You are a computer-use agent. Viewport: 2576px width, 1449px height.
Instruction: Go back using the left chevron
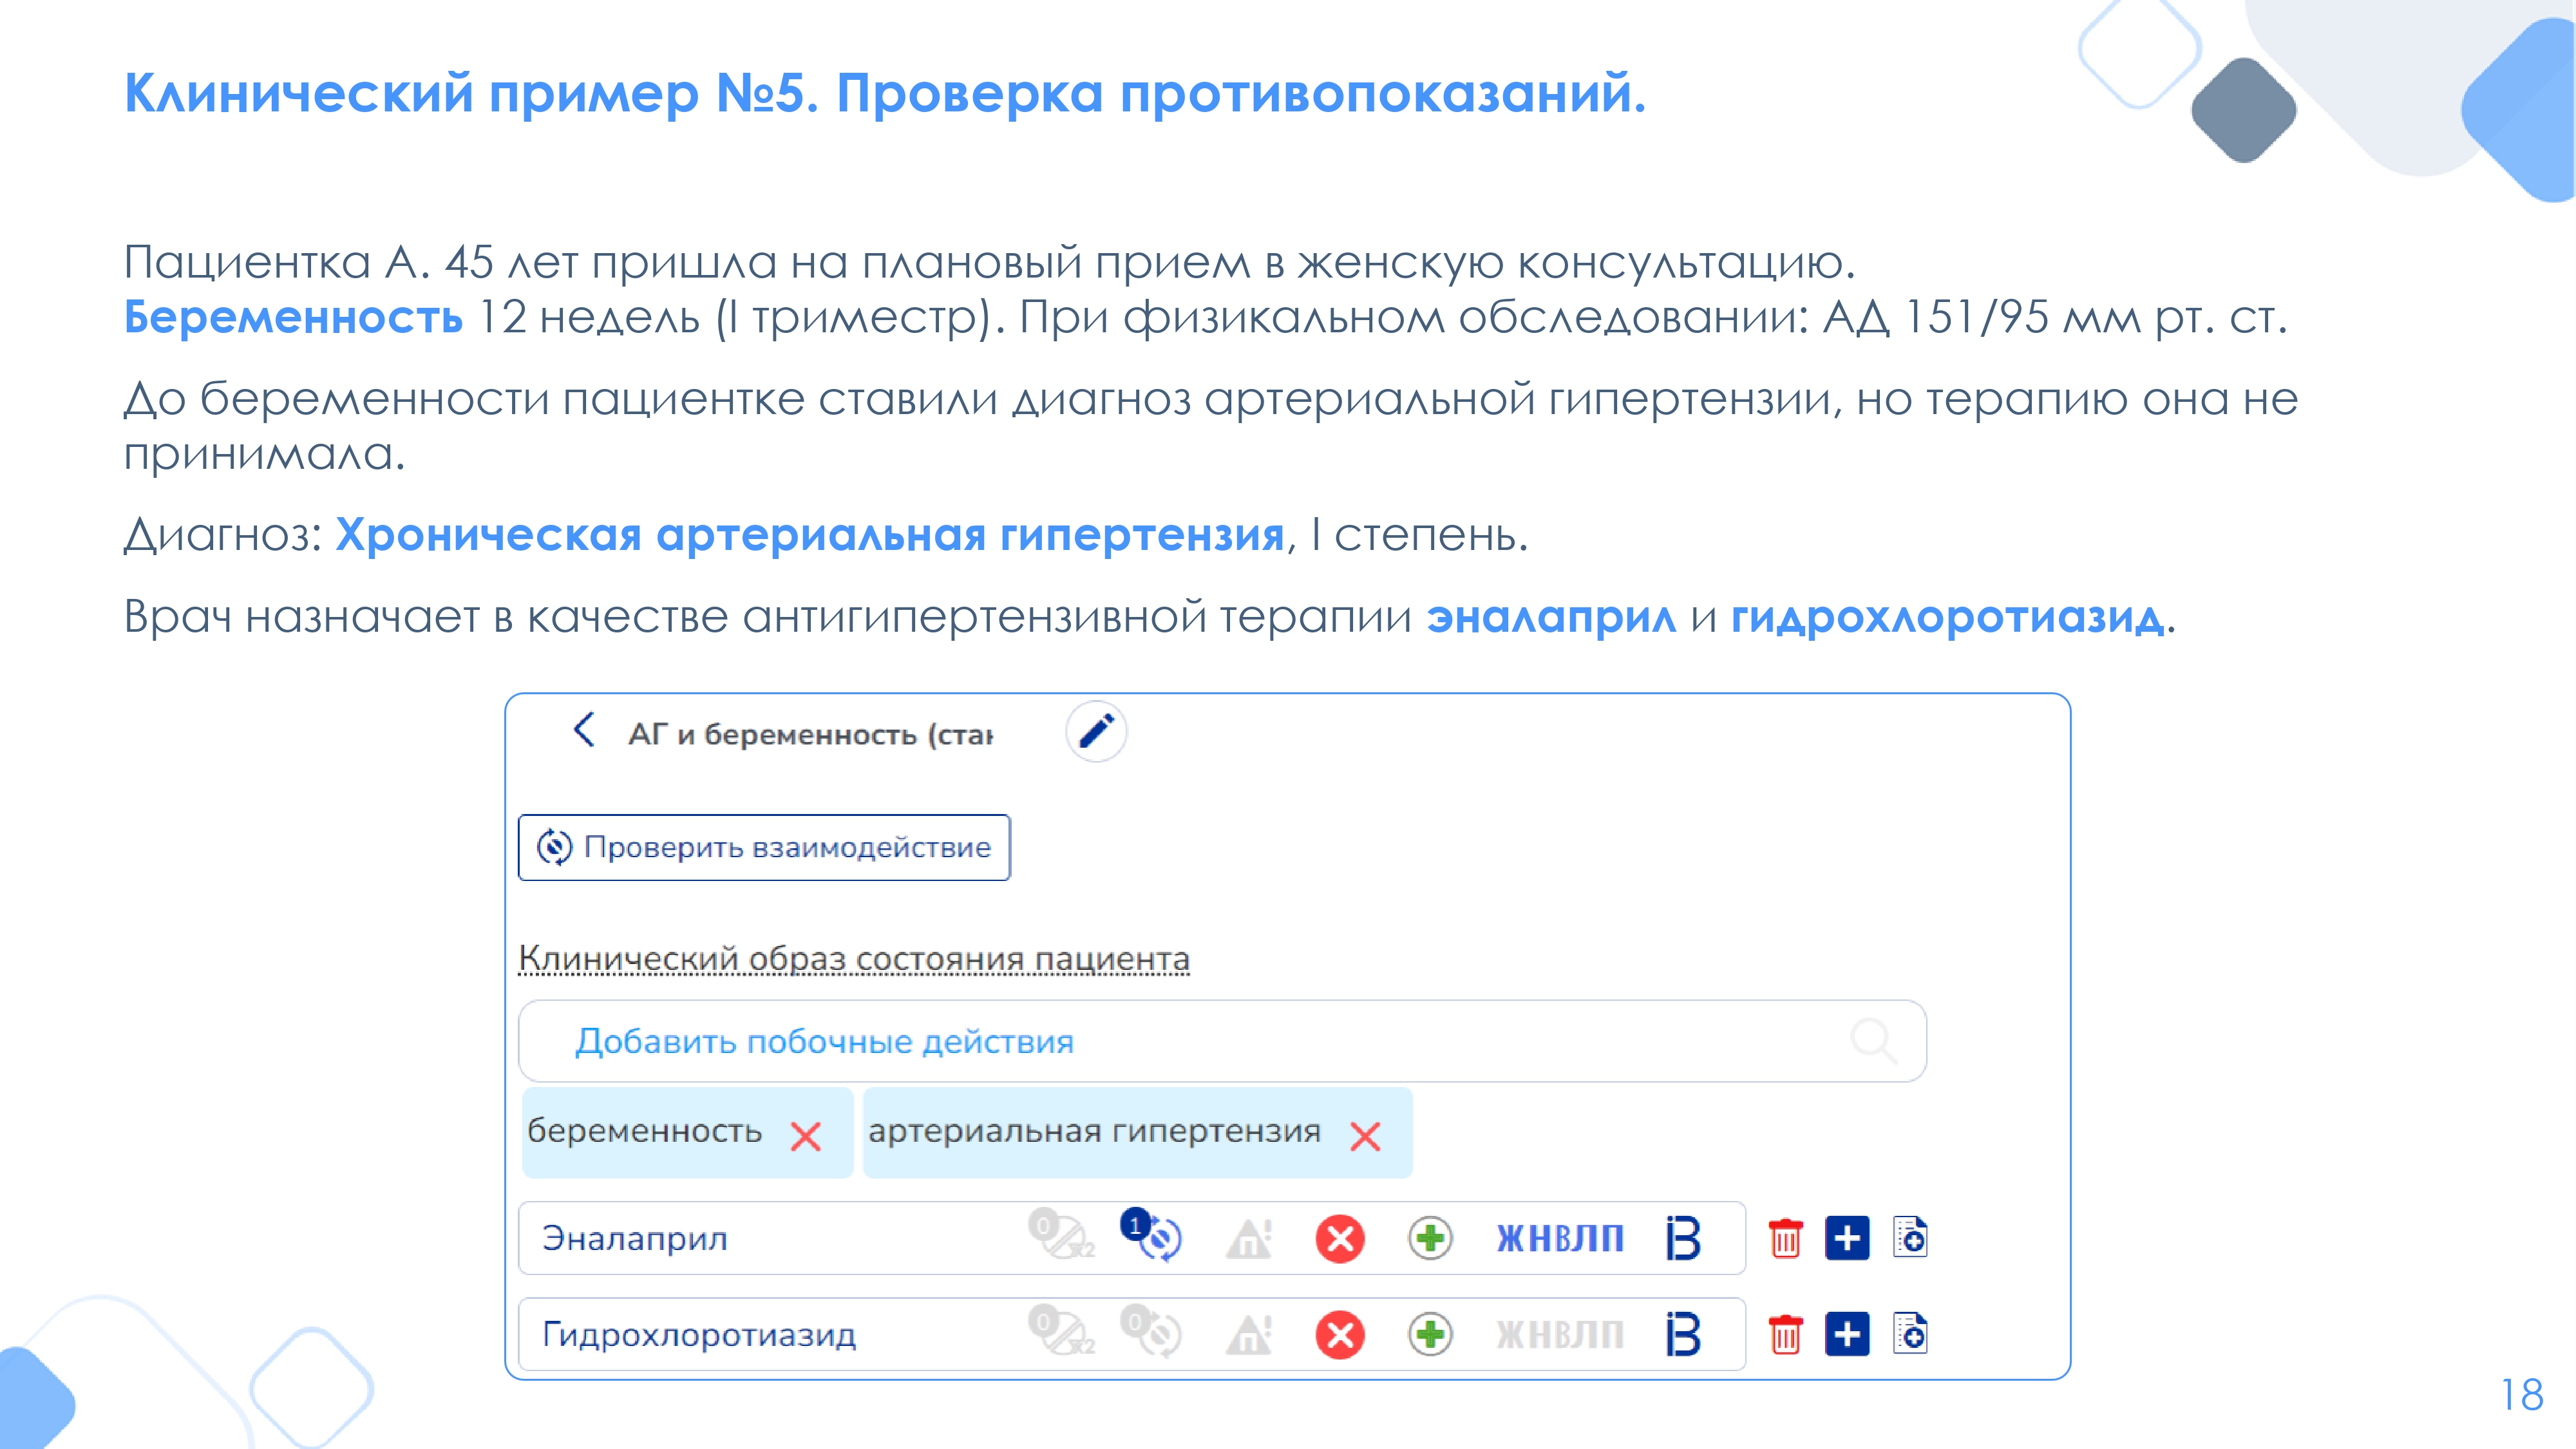click(585, 730)
